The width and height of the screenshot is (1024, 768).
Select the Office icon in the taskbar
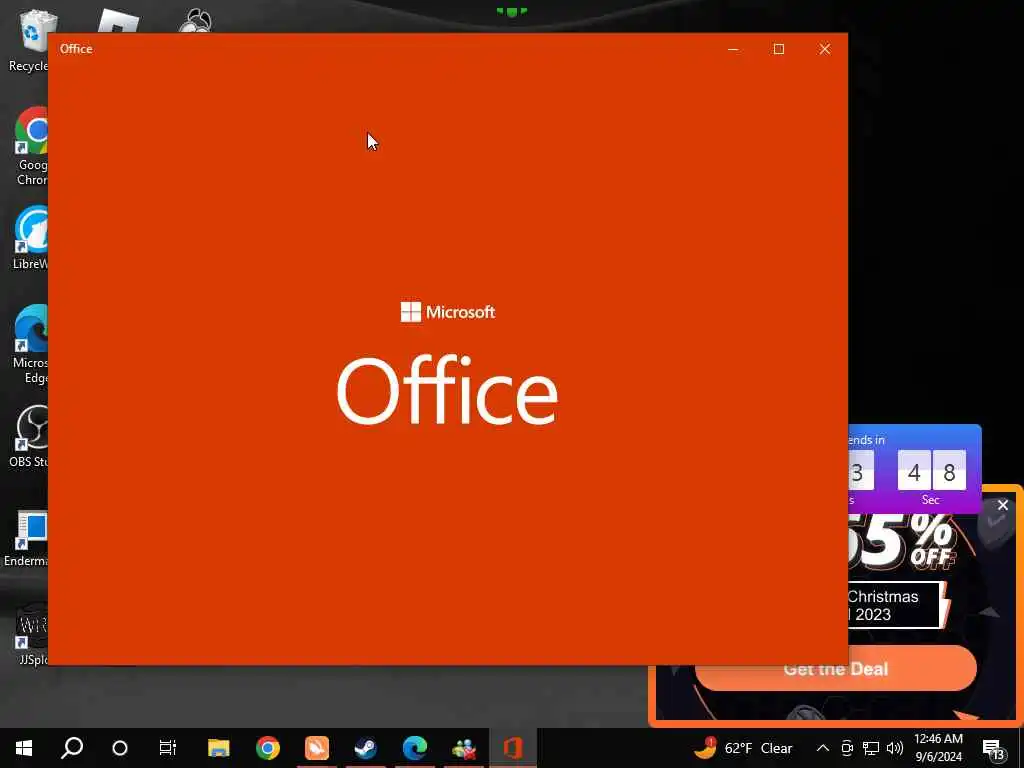pos(513,748)
